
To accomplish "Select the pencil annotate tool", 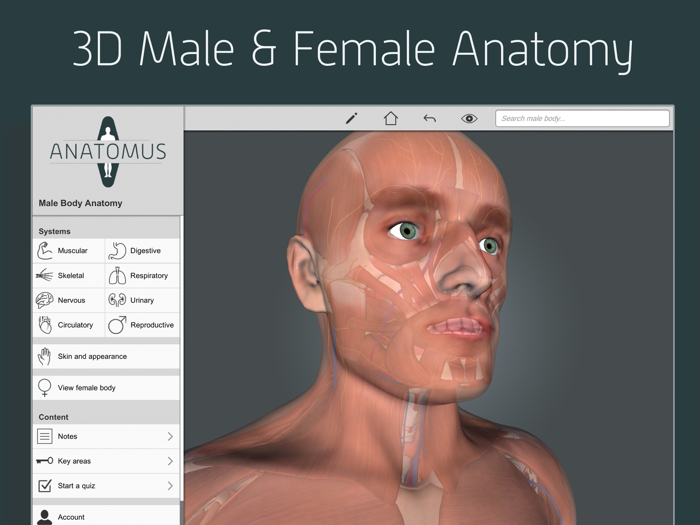I will pos(352,118).
